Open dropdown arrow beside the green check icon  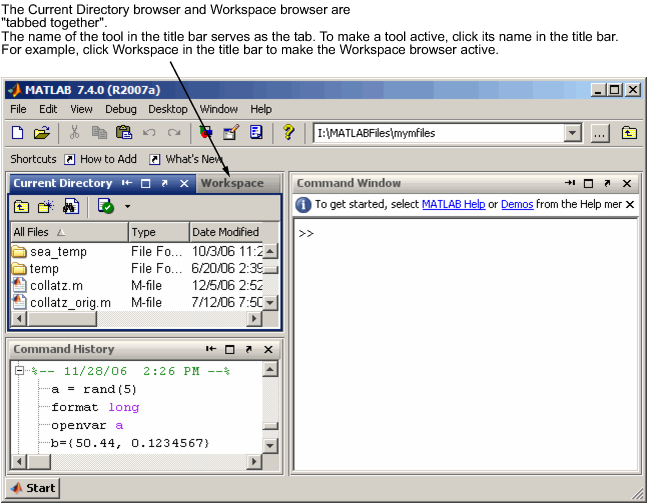tap(128, 206)
